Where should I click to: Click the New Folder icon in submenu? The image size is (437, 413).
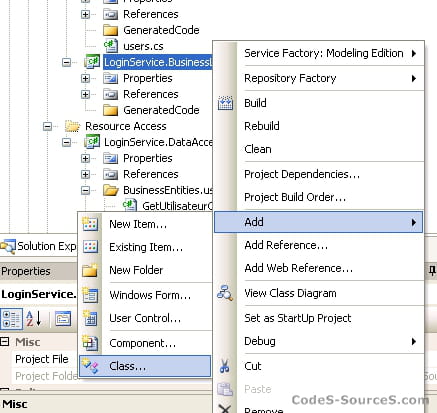coord(90,270)
